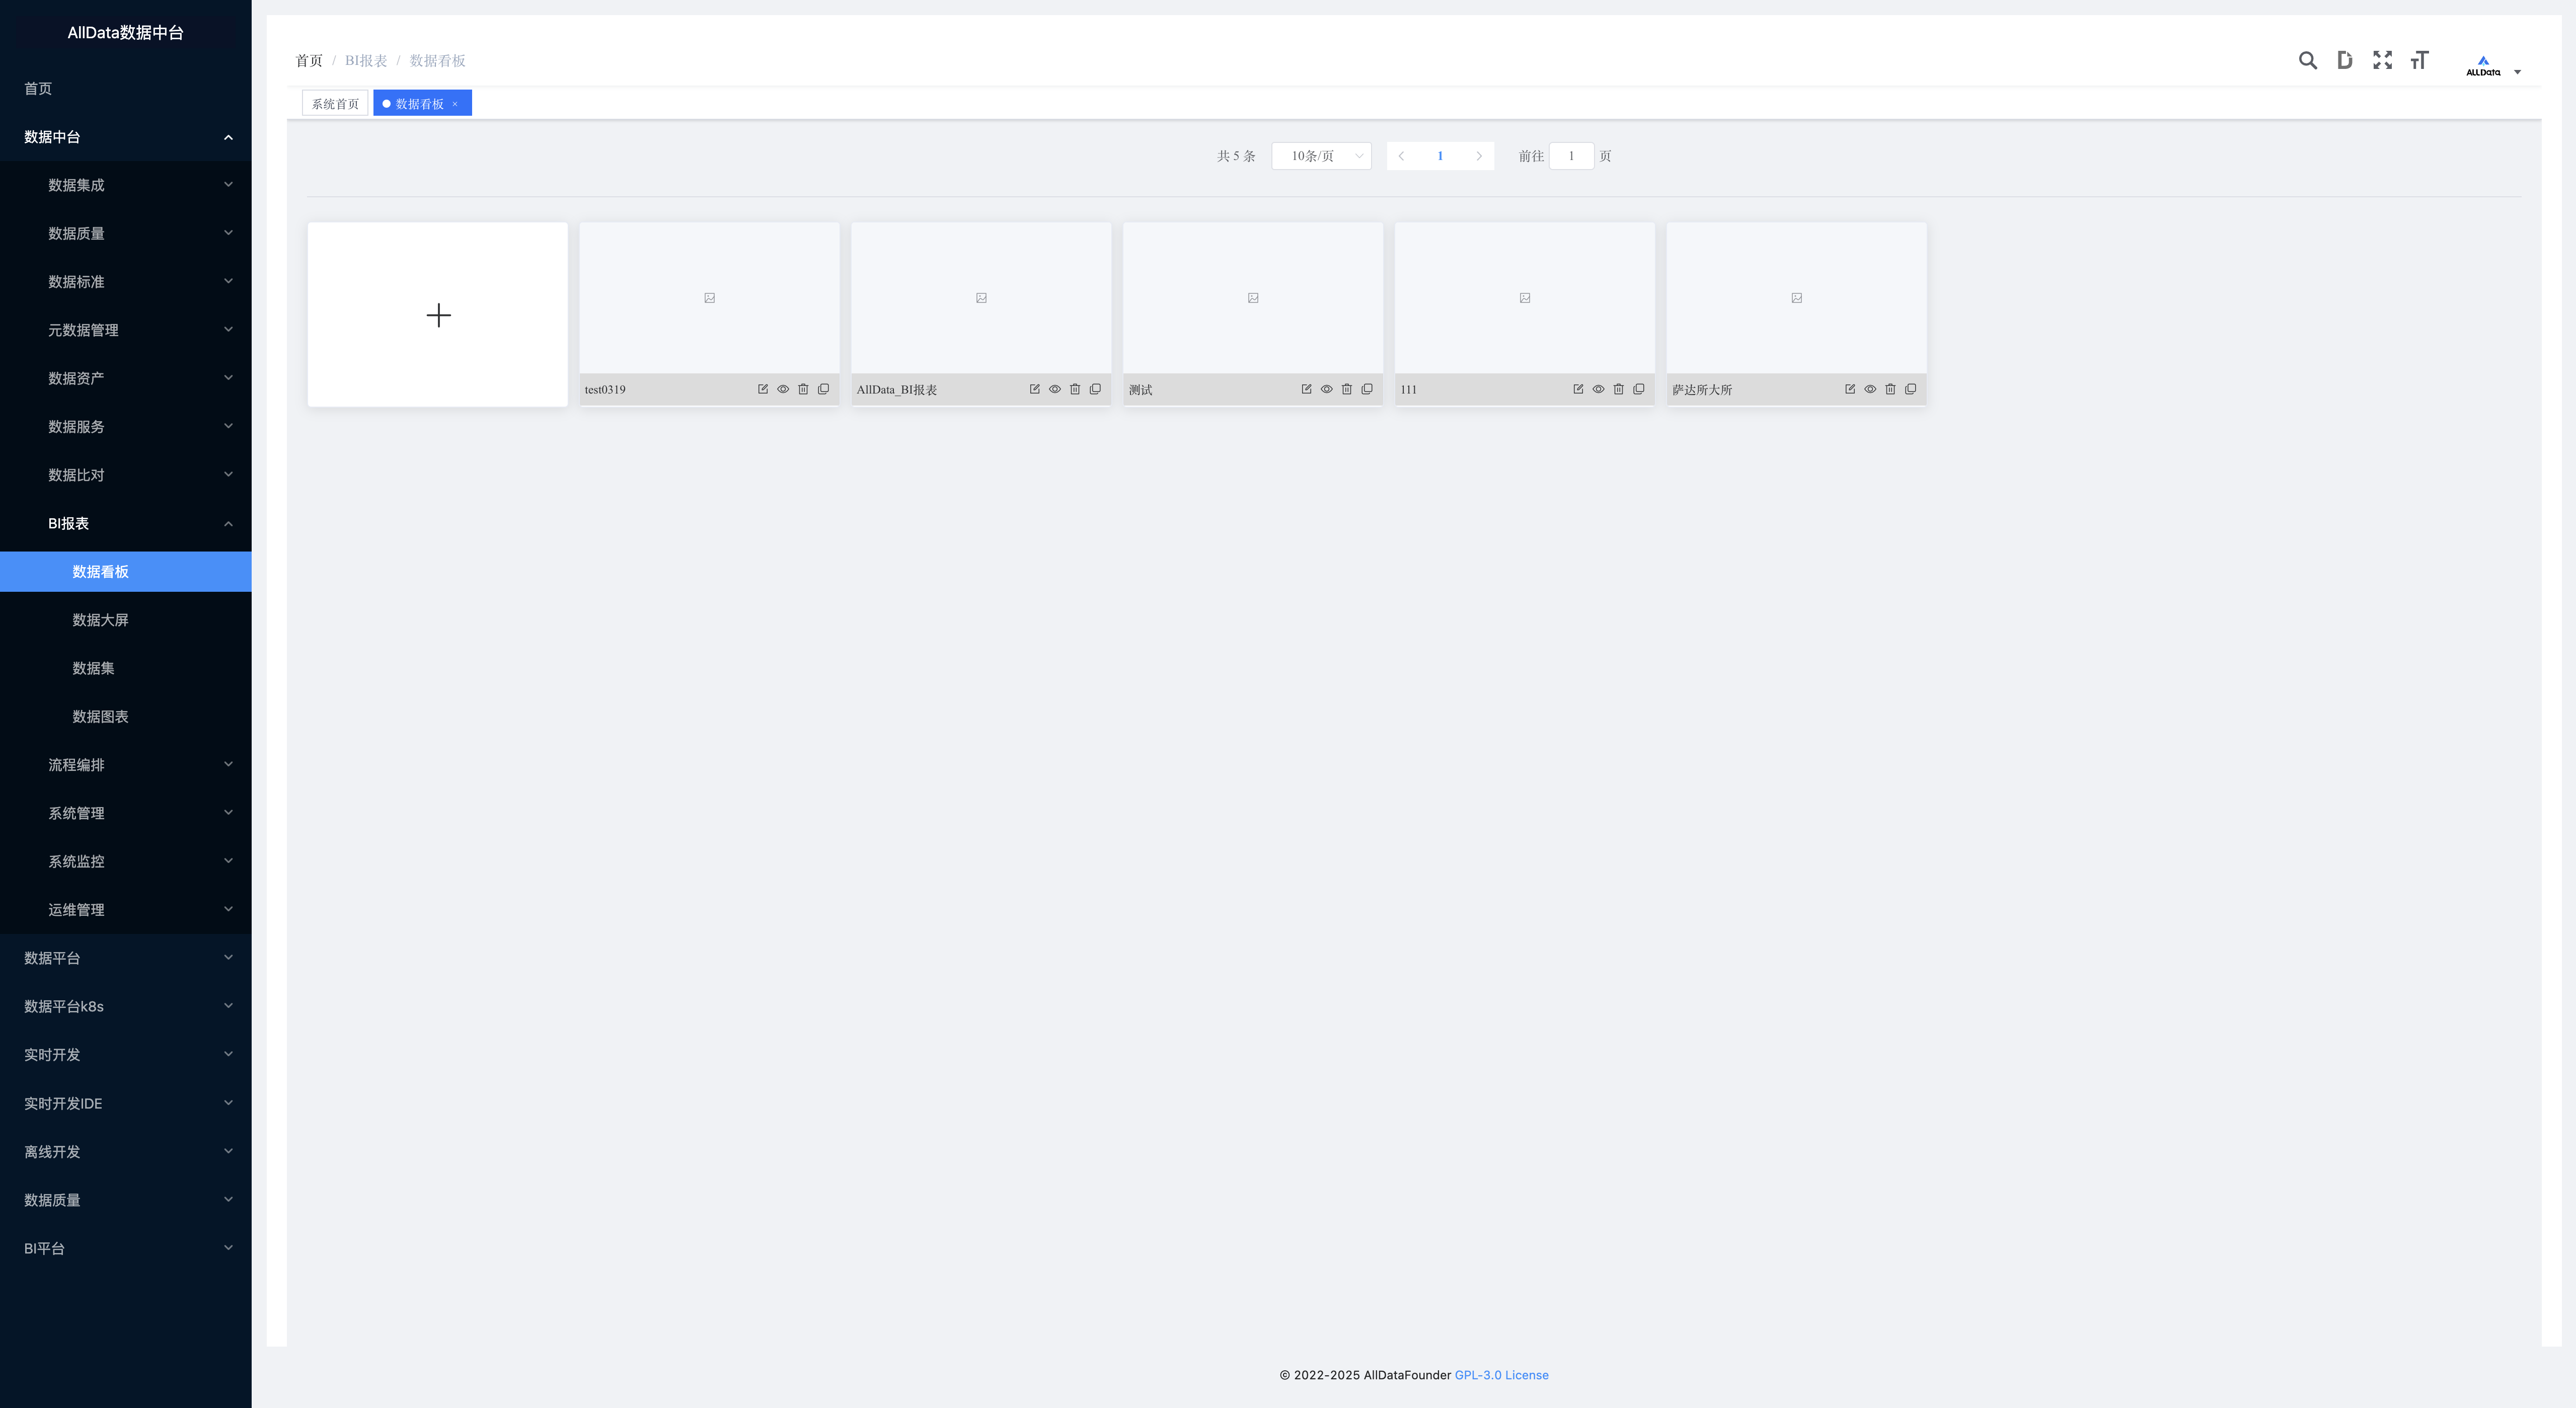Add a new dashboard with plus card
The width and height of the screenshot is (2576, 1408).
click(x=438, y=315)
